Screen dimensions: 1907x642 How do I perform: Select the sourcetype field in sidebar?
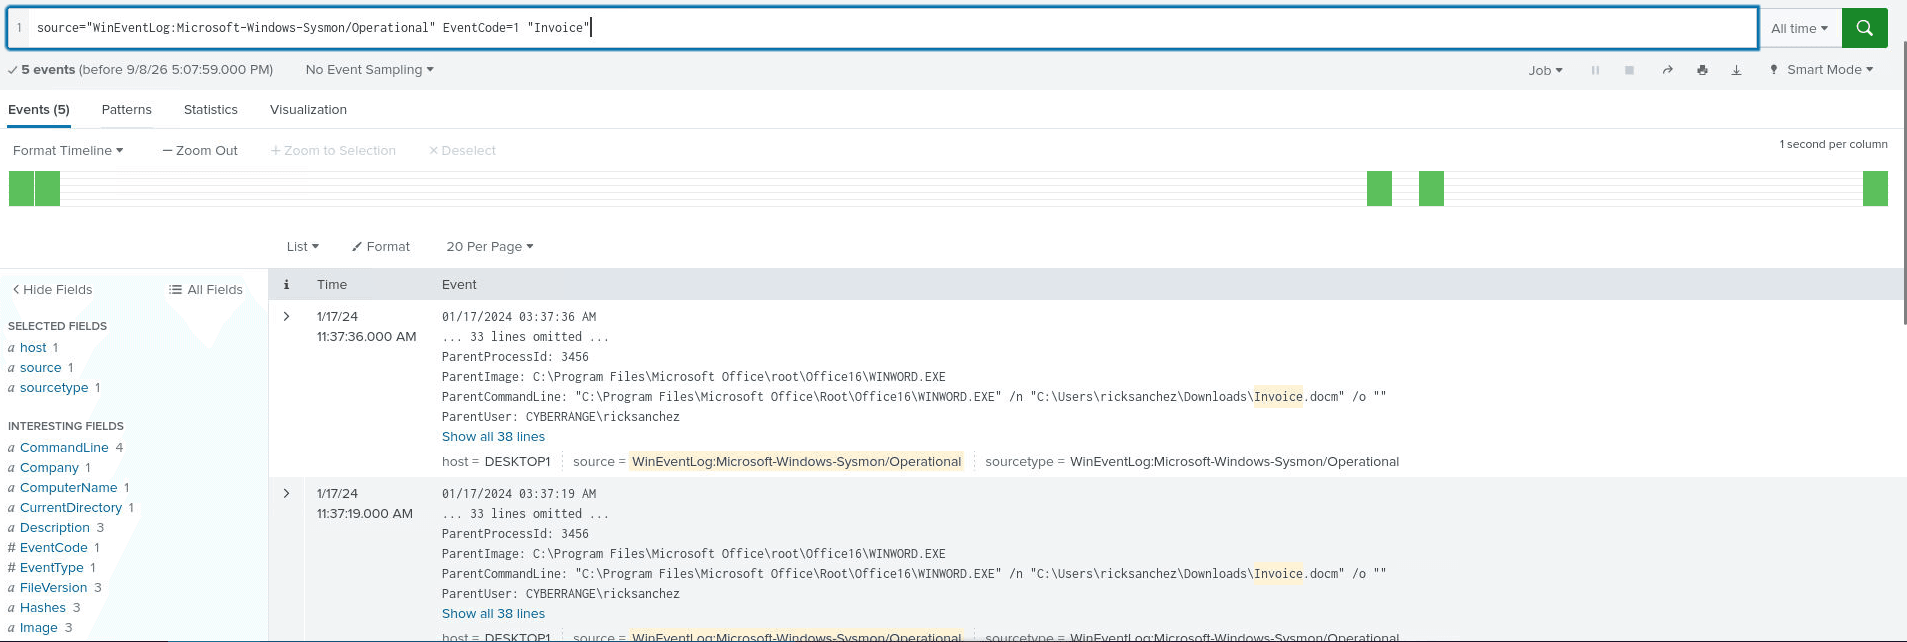54,388
